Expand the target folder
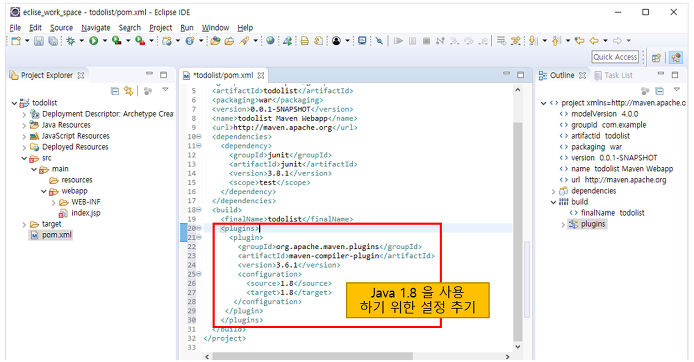This screenshot has height=362, width=694. 24,224
